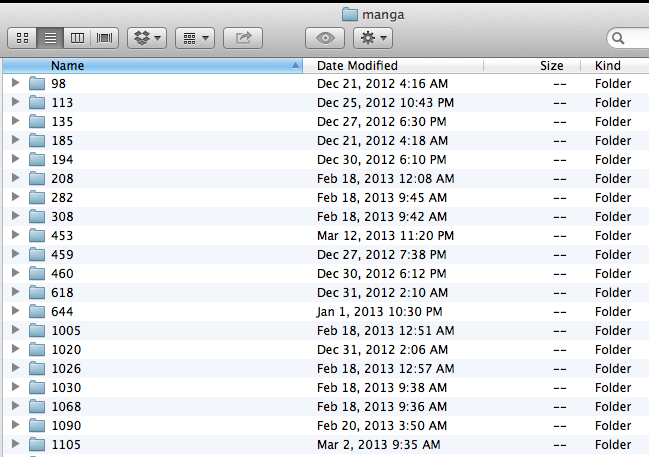Sort by the Size column header
Screen dimensions: 649x457
(551, 65)
